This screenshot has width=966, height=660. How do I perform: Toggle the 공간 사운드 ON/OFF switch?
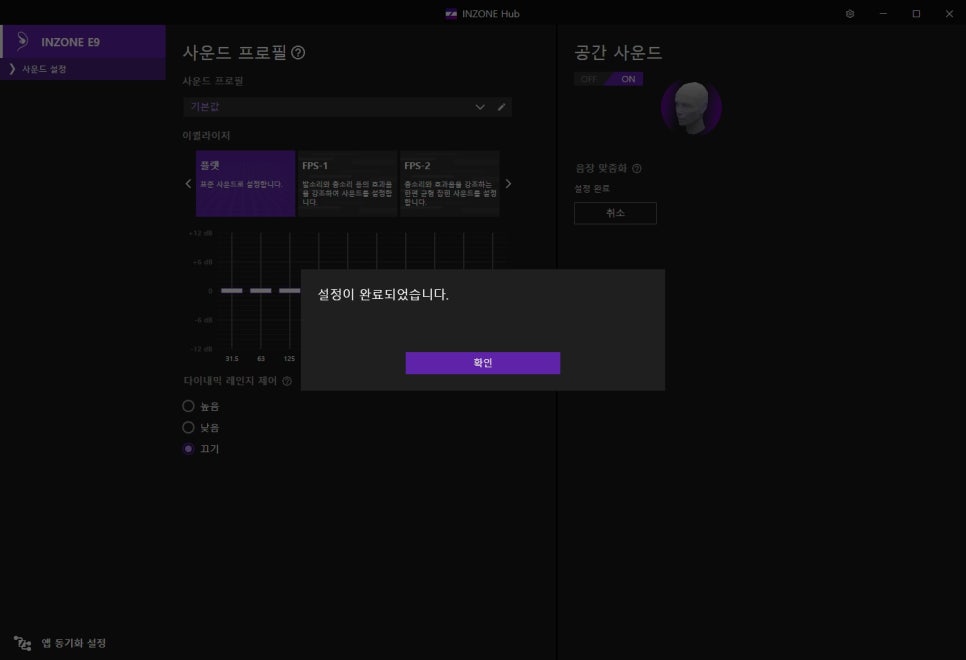point(608,79)
